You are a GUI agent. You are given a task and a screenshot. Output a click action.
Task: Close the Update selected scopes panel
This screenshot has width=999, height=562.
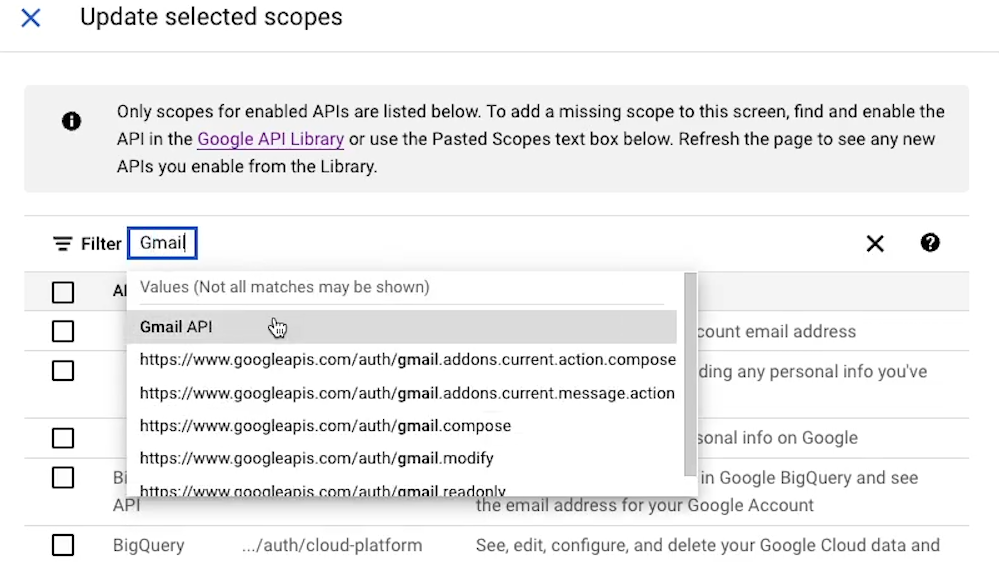point(31,17)
